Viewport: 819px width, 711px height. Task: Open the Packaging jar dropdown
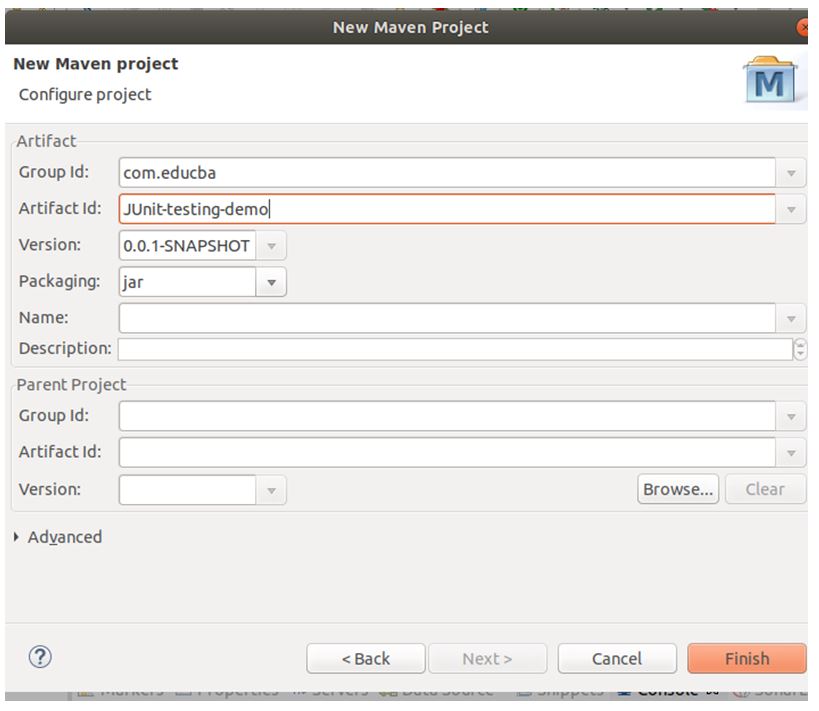tap(272, 282)
